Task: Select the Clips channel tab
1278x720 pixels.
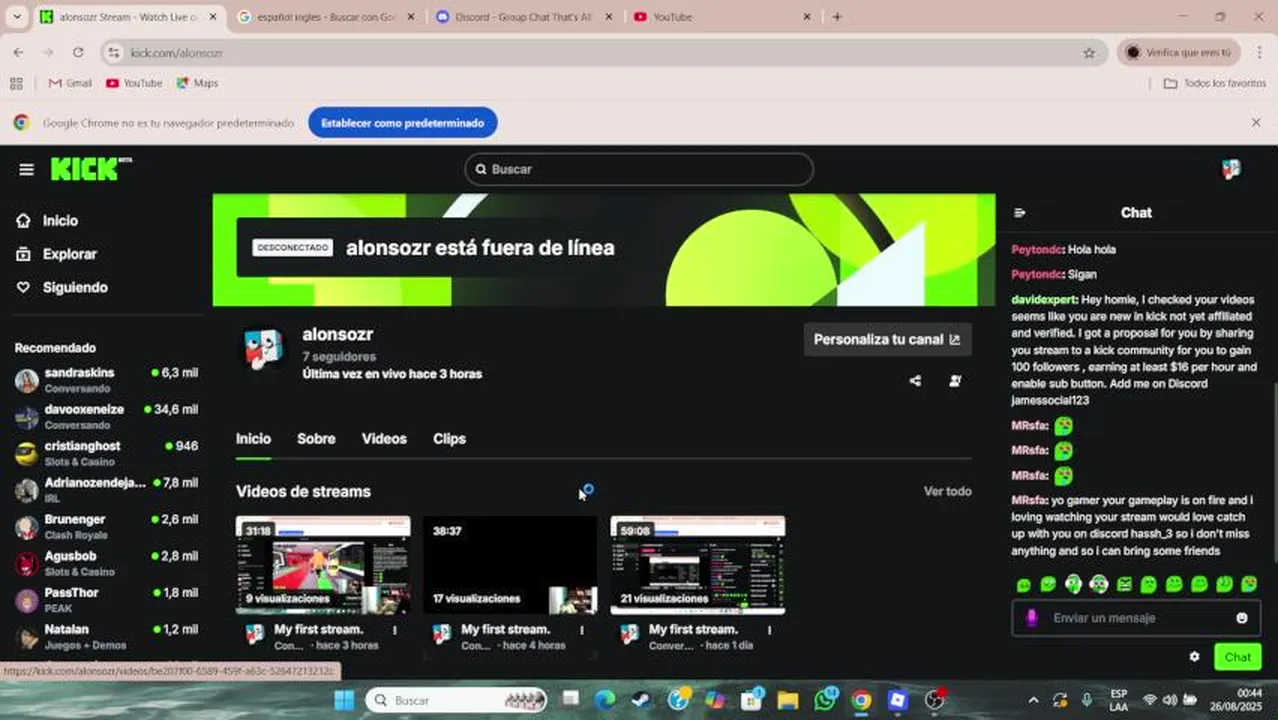Action: click(449, 439)
